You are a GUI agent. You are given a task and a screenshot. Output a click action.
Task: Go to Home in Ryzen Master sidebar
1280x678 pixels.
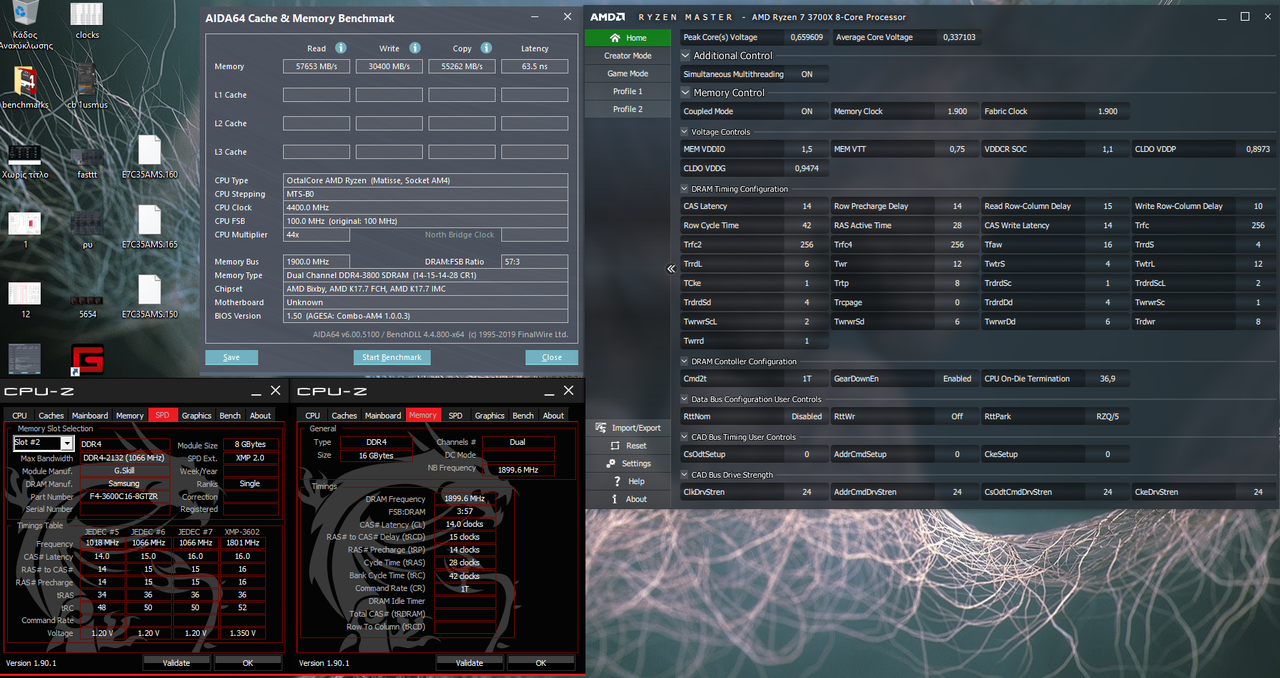coord(627,38)
